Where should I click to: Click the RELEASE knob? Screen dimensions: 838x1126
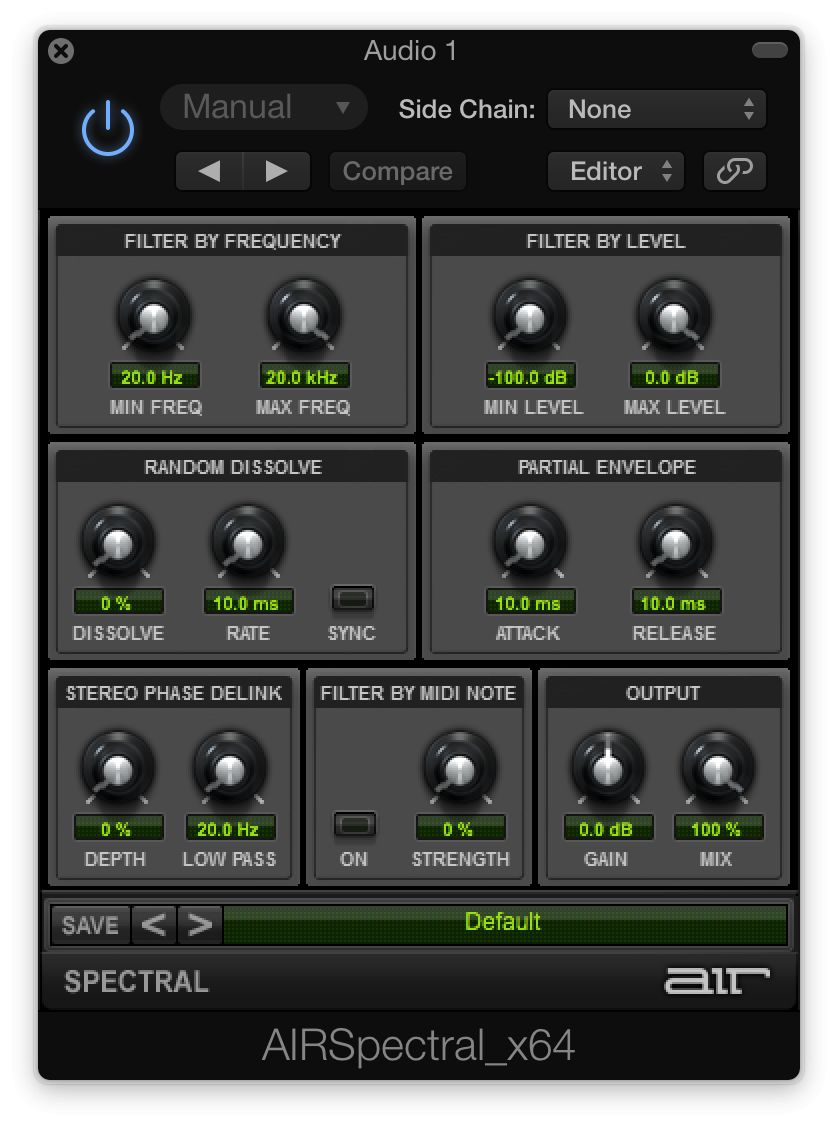click(x=675, y=542)
